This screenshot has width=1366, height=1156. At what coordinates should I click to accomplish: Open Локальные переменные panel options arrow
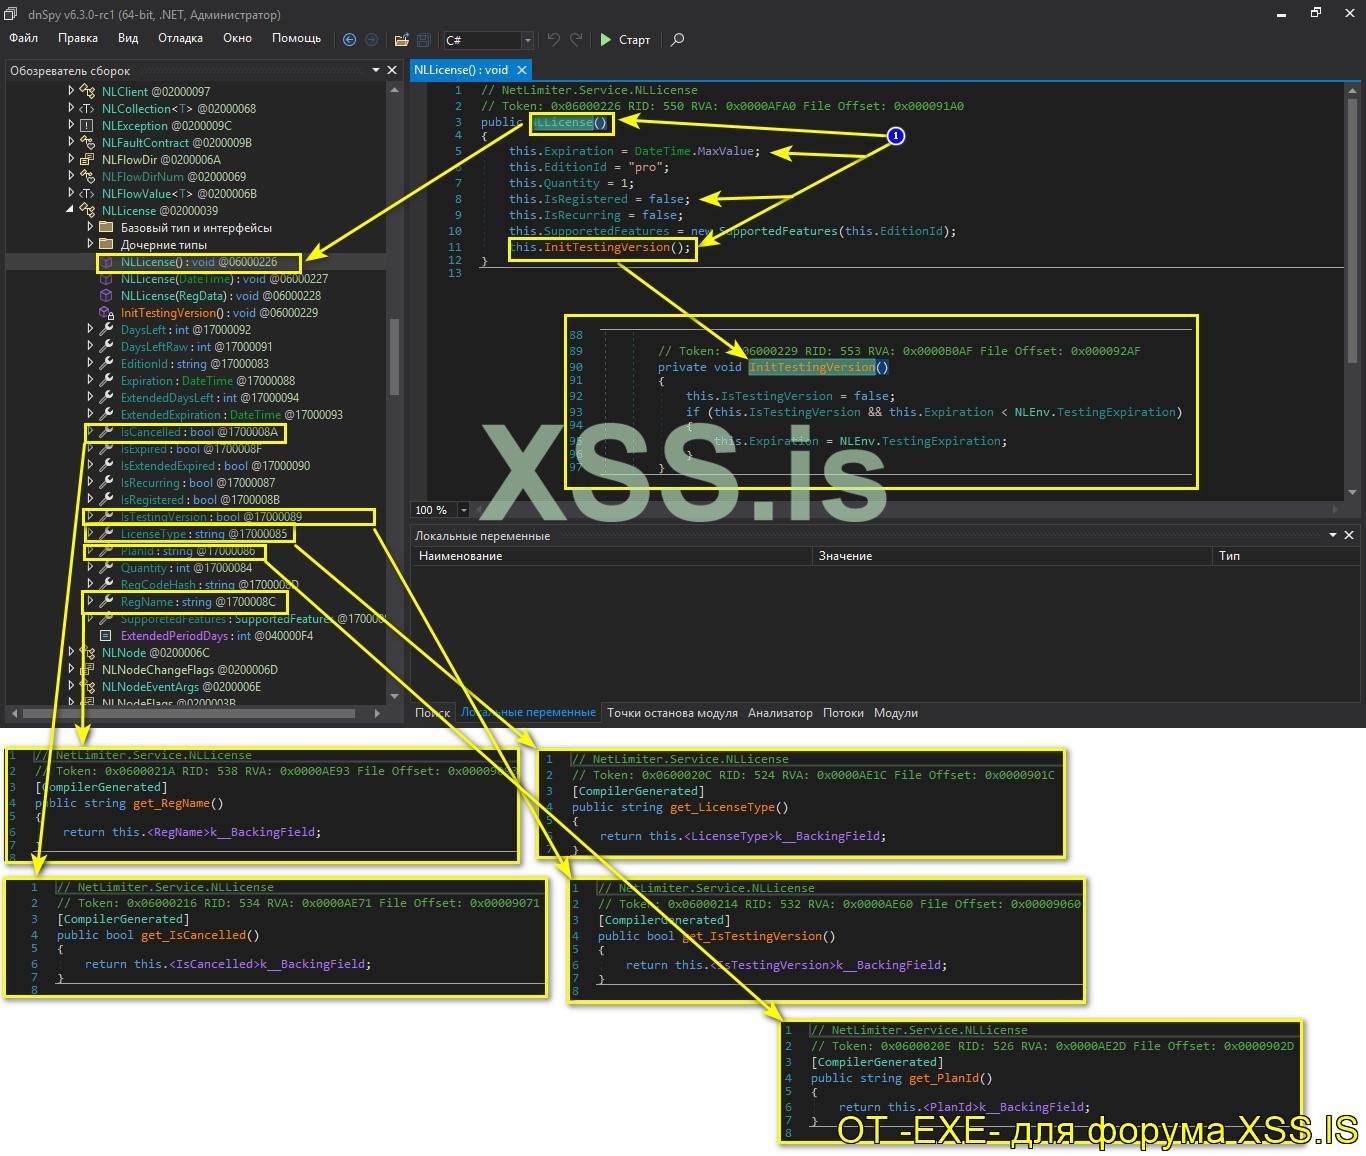coord(1333,535)
